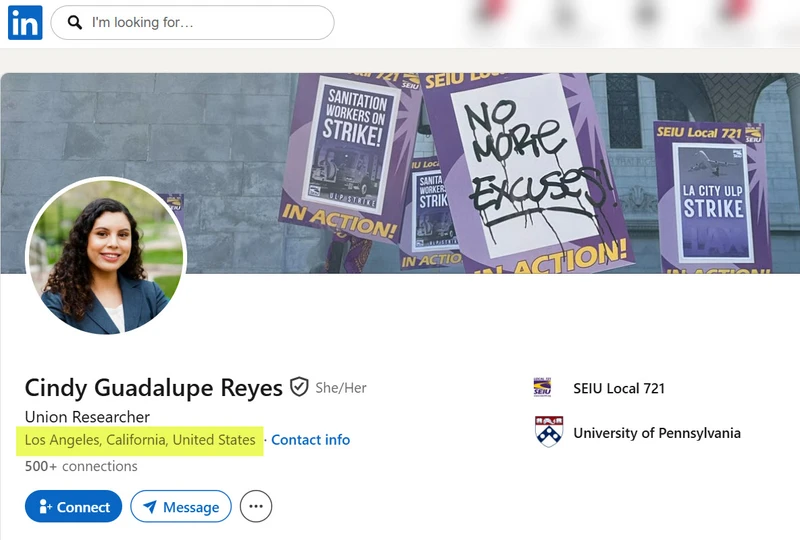
Task: Open the profile photo thumbnail
Action: [106, 256]
